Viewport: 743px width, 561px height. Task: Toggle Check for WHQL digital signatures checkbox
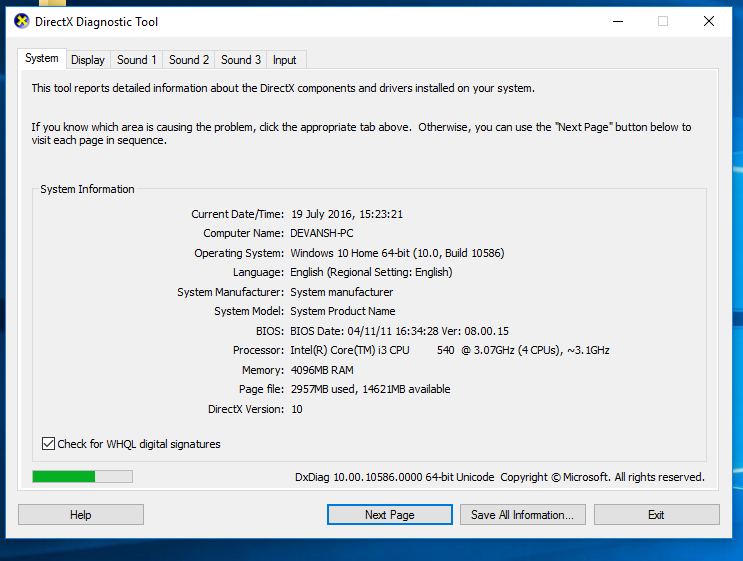pos(48,444)
